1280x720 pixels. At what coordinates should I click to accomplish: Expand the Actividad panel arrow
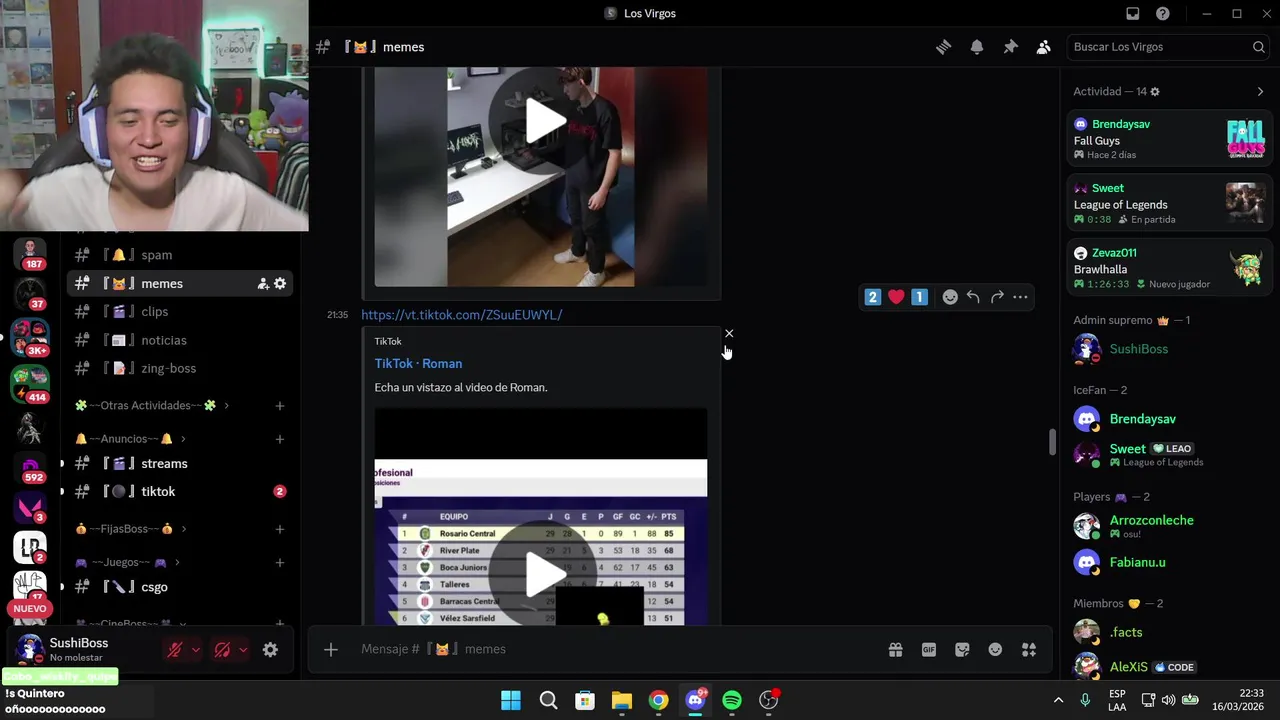pyautogui.click(x=1260, y=92)
